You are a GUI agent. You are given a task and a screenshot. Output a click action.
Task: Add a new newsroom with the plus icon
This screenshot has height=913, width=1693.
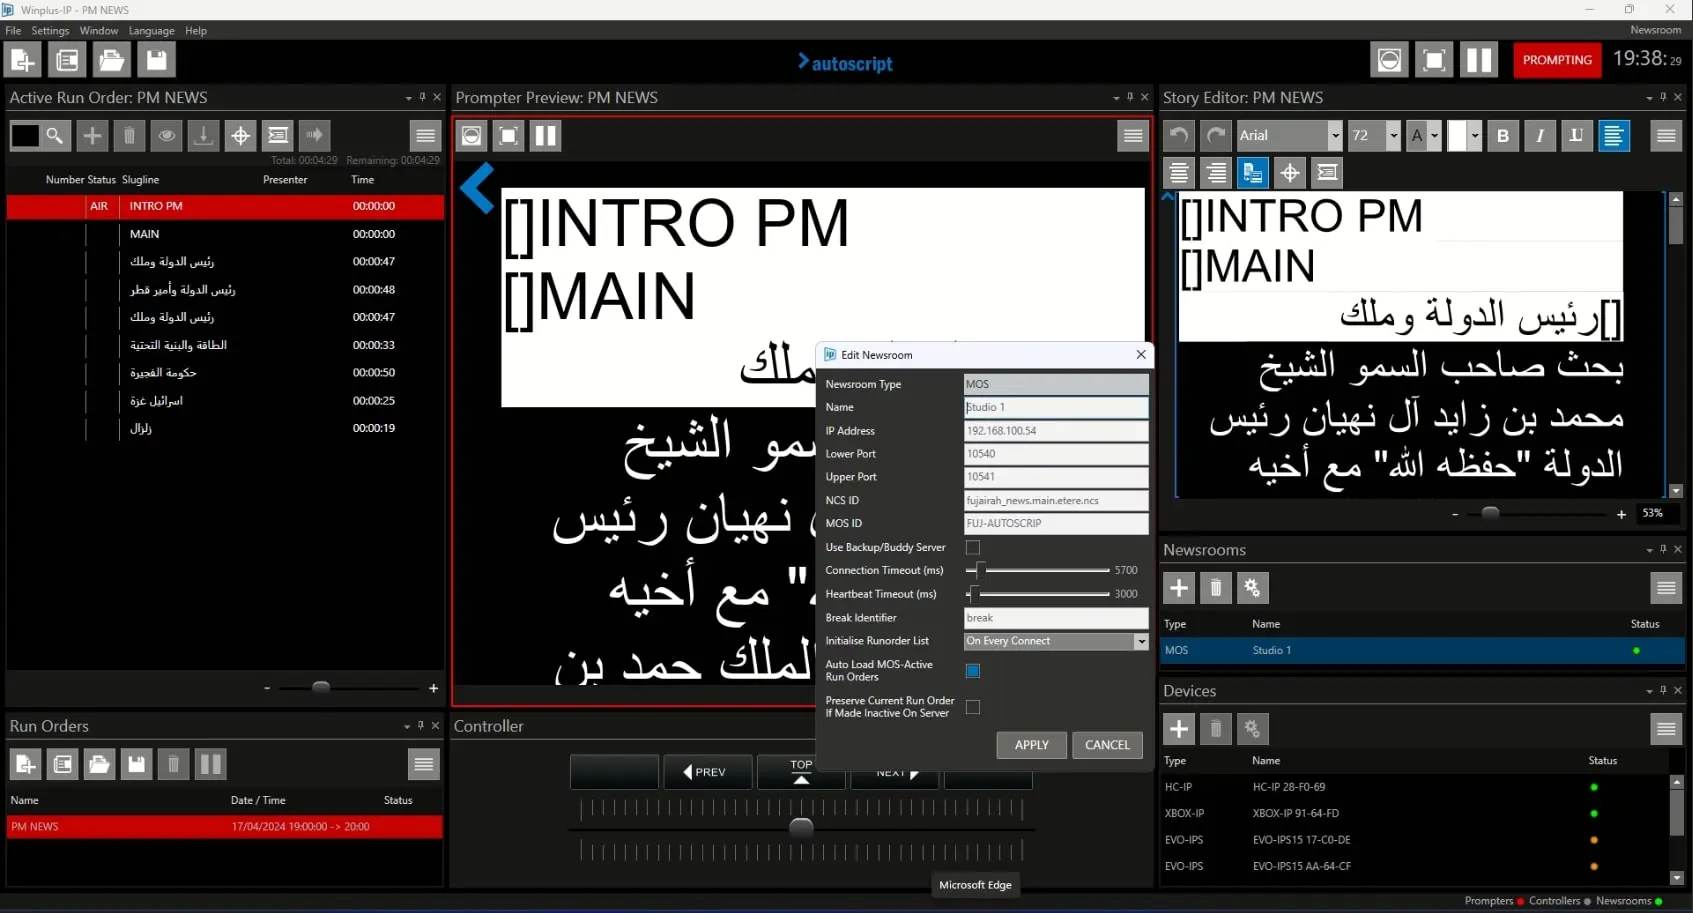tap(1179, 588)
